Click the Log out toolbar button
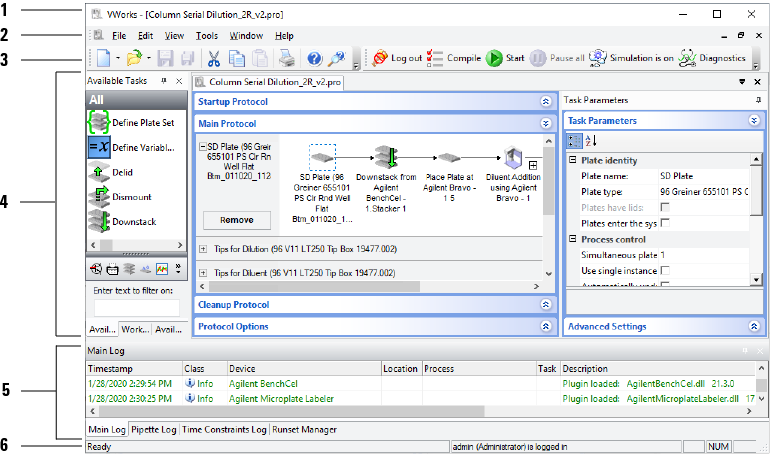This screenshot has height=455, width=770. click(397, 58)
